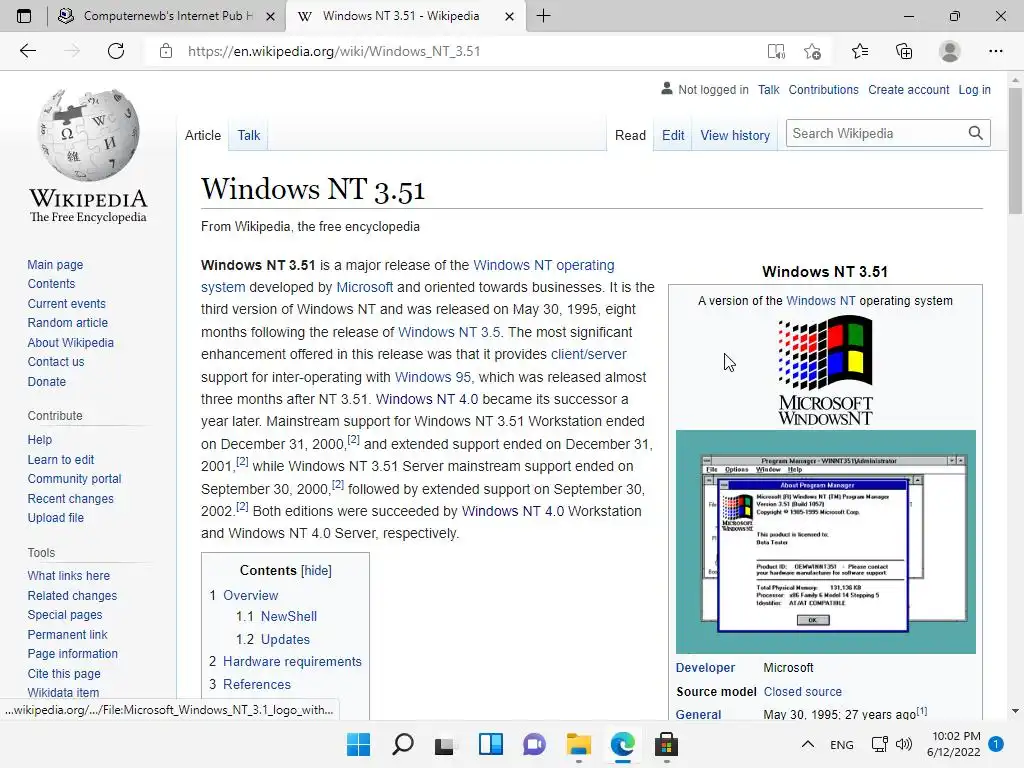The width and height of the screenshot is (1024, 768).
Task: Open Recent changes sidebar link
Action: point(71,498)
